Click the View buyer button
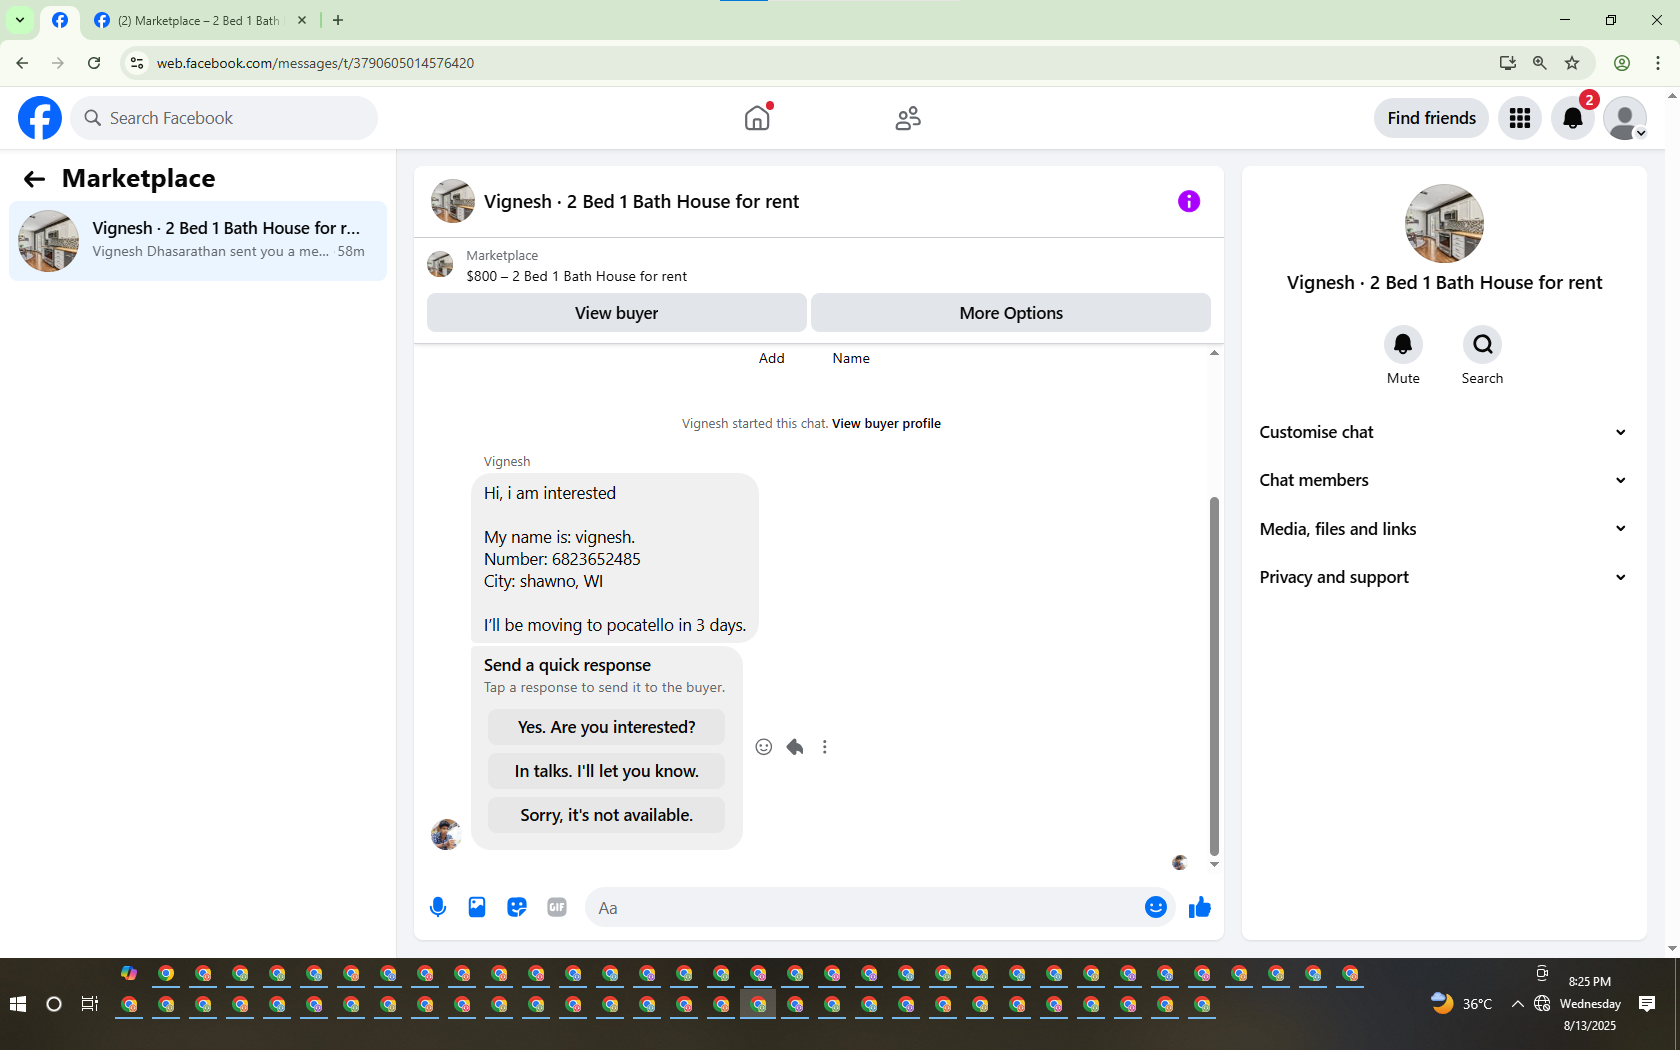 pyautogui.click(x=617, y=313)
